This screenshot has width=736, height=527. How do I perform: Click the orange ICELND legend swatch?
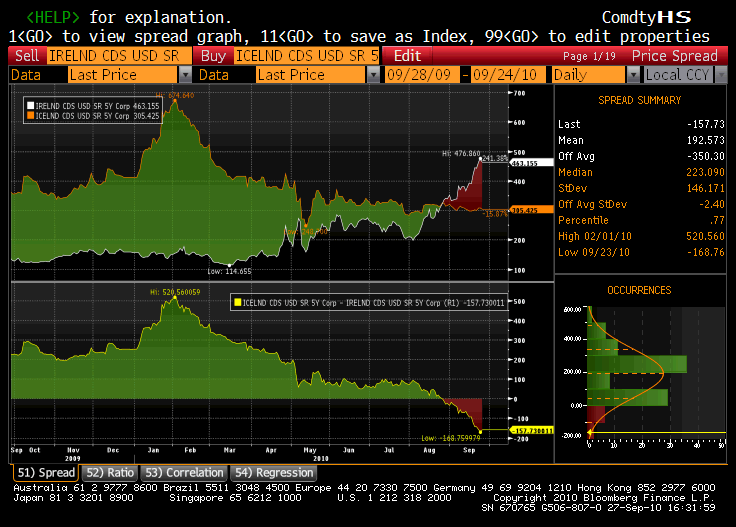31,115
